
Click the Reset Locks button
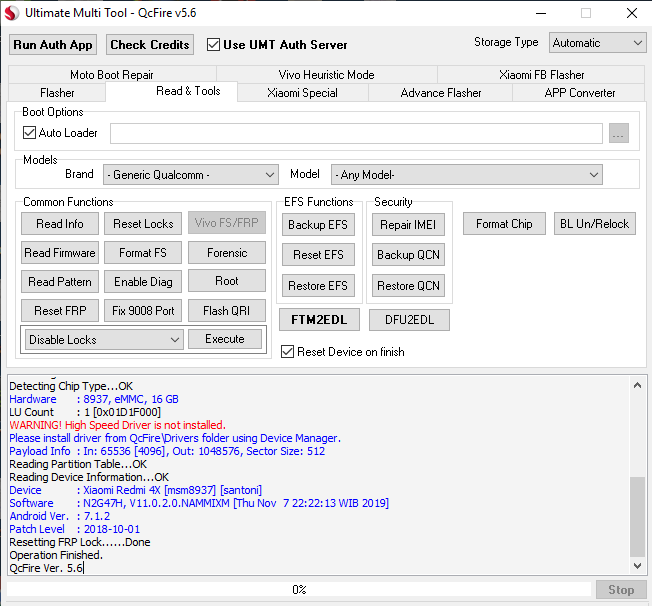pyautogui.click(x=143, y=223)
